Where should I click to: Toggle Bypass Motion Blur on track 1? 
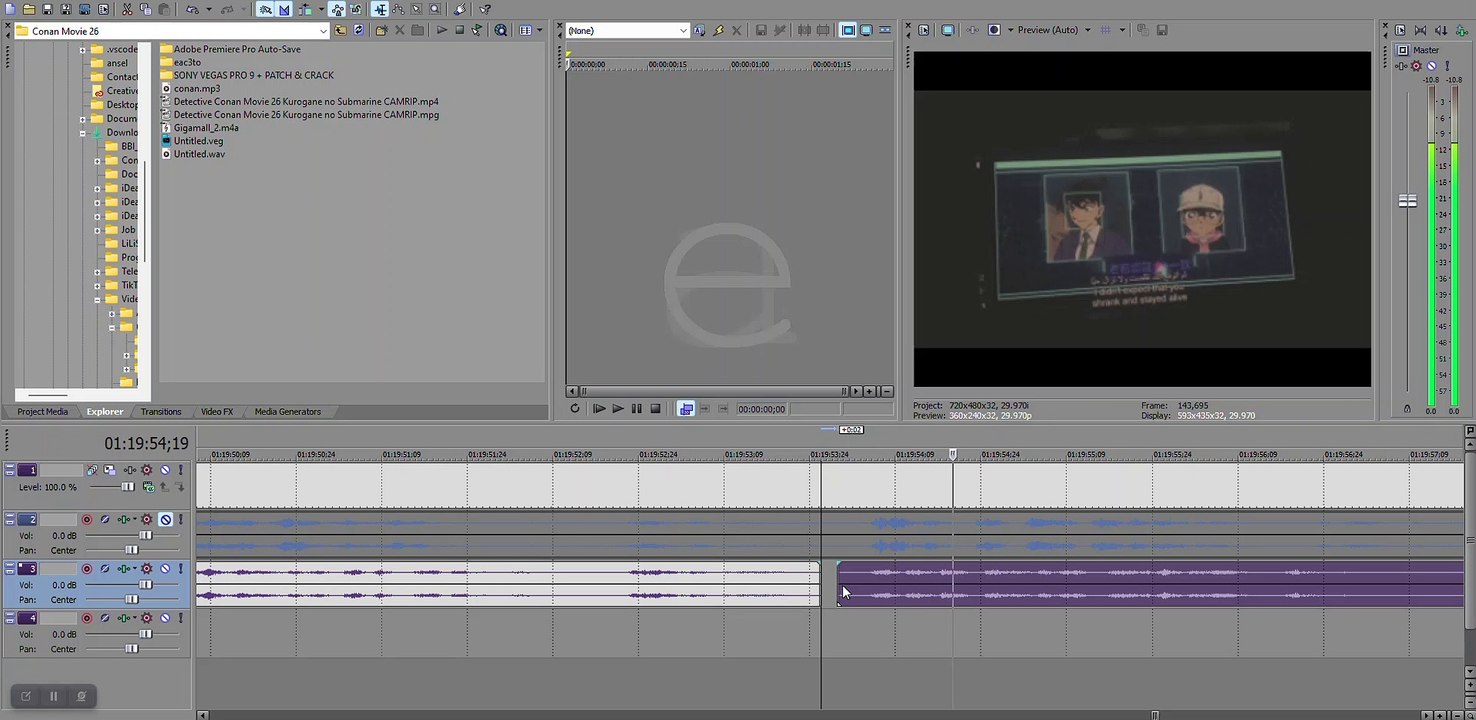coord(92,470)
